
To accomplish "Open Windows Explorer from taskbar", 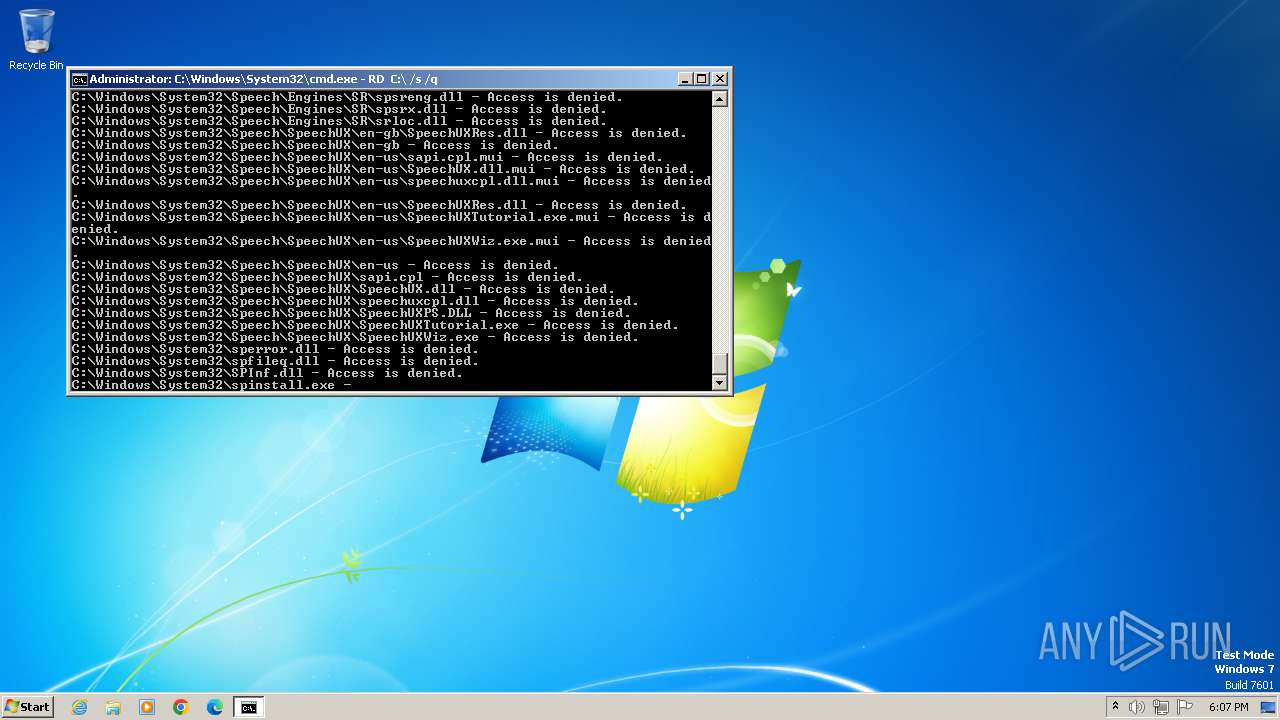I will tap(113, 707).
